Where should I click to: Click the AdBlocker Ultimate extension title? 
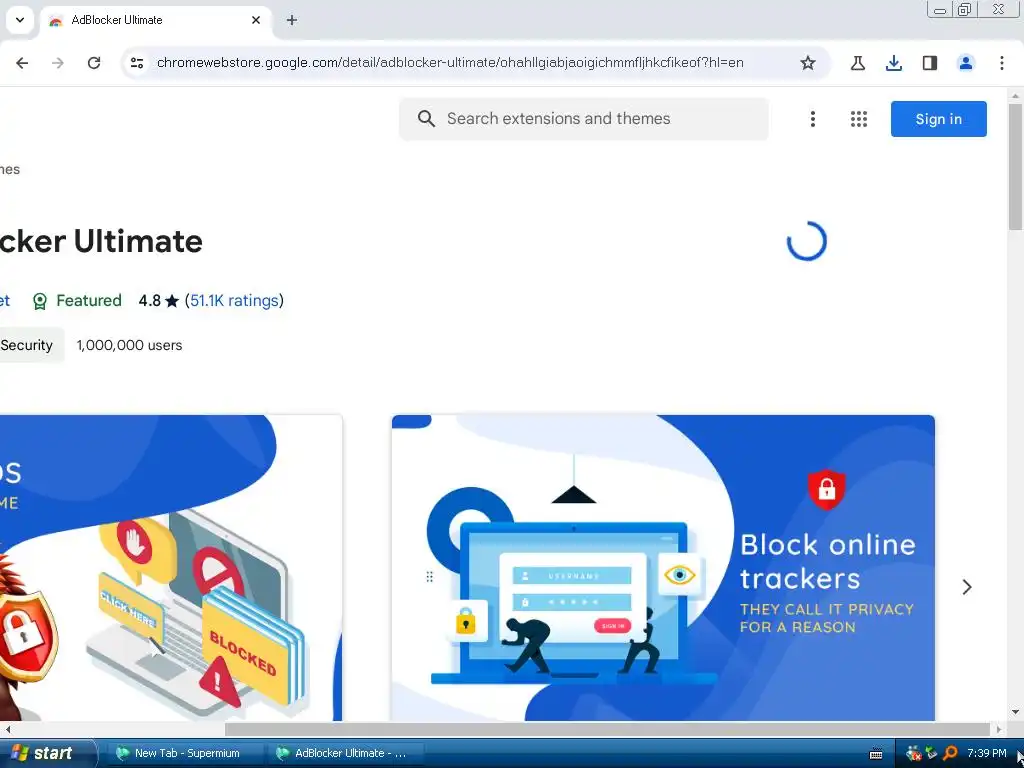click(101, 241)
